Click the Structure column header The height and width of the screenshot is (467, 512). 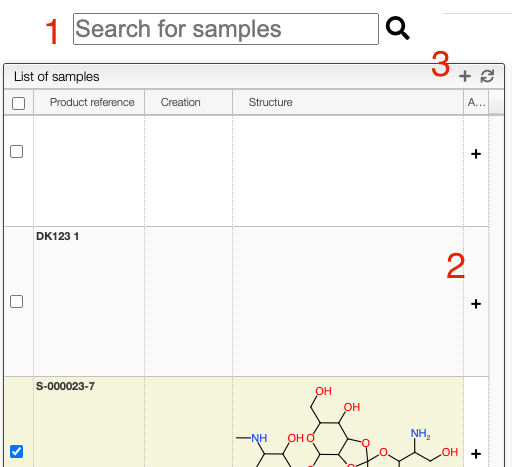pos(270,102)
